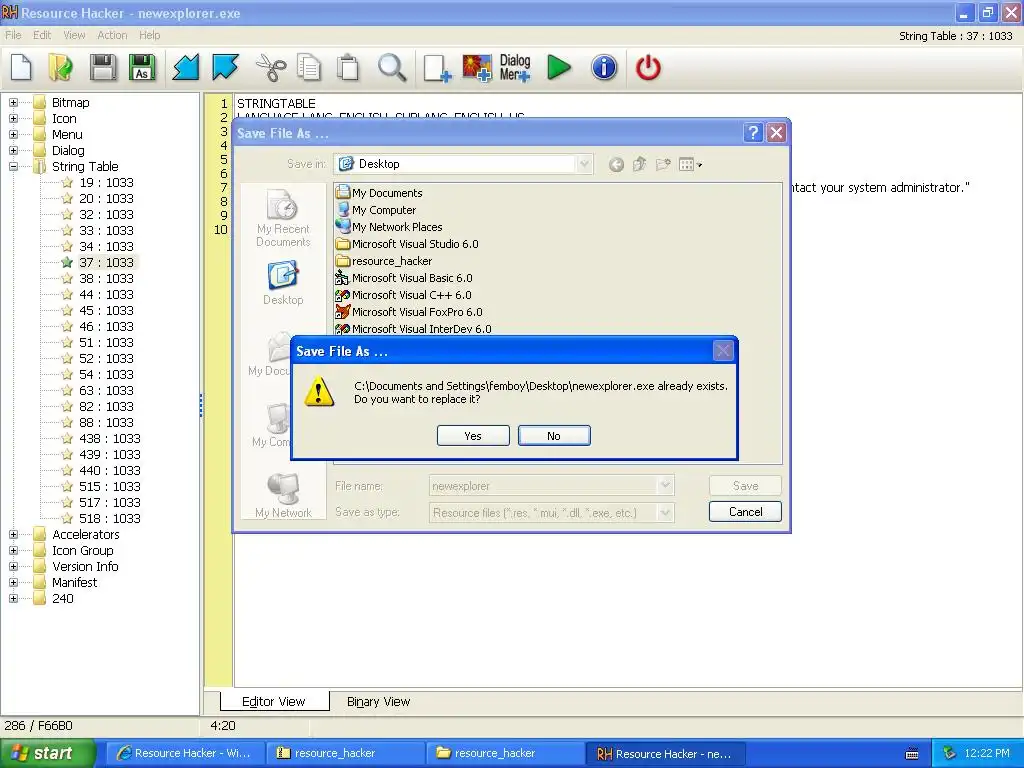Click the Add image resource icon
The height and width of the screenshot is (768, 1024).
[477, 68]
